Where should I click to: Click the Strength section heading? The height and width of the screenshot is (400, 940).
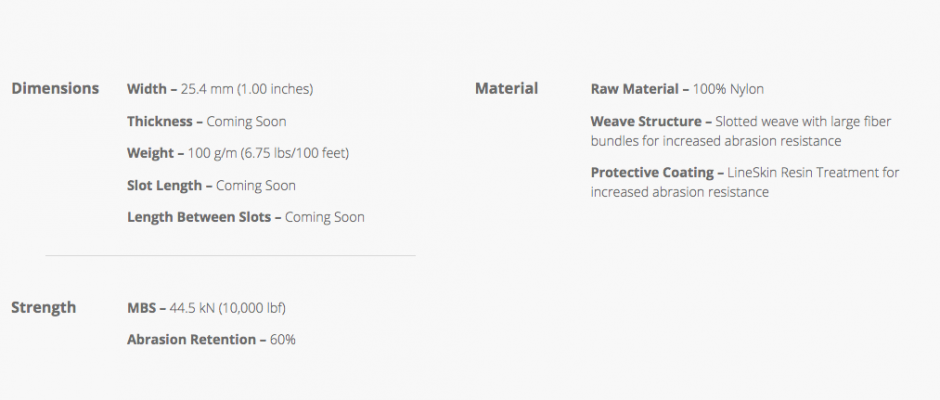43,307
